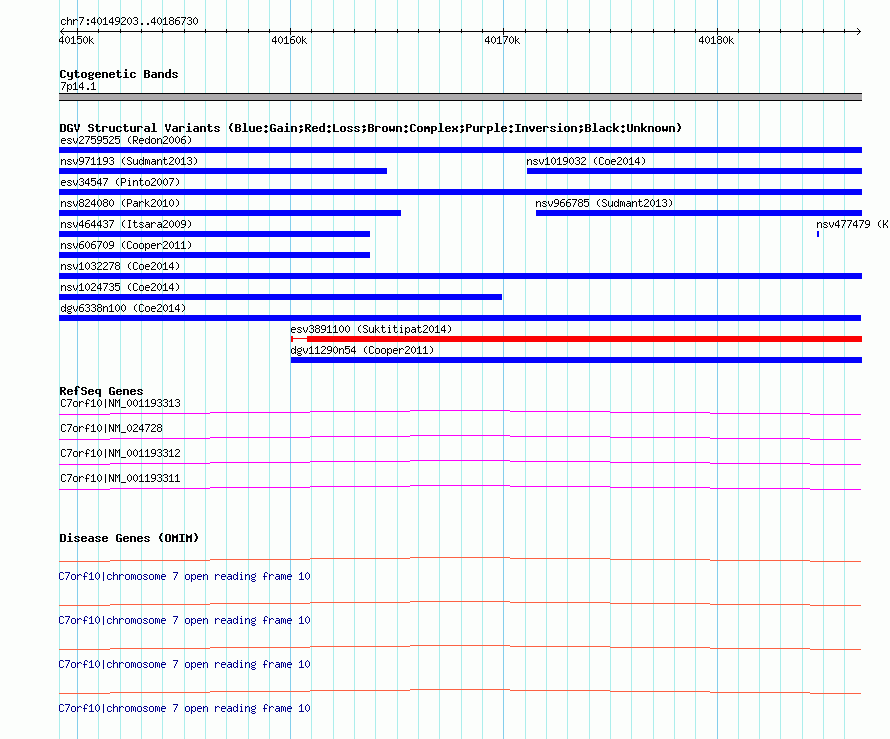Screen dimensions: 890x739
Task: Select nsv464437 (Itsara2009) variant
Action: (215, 234)
